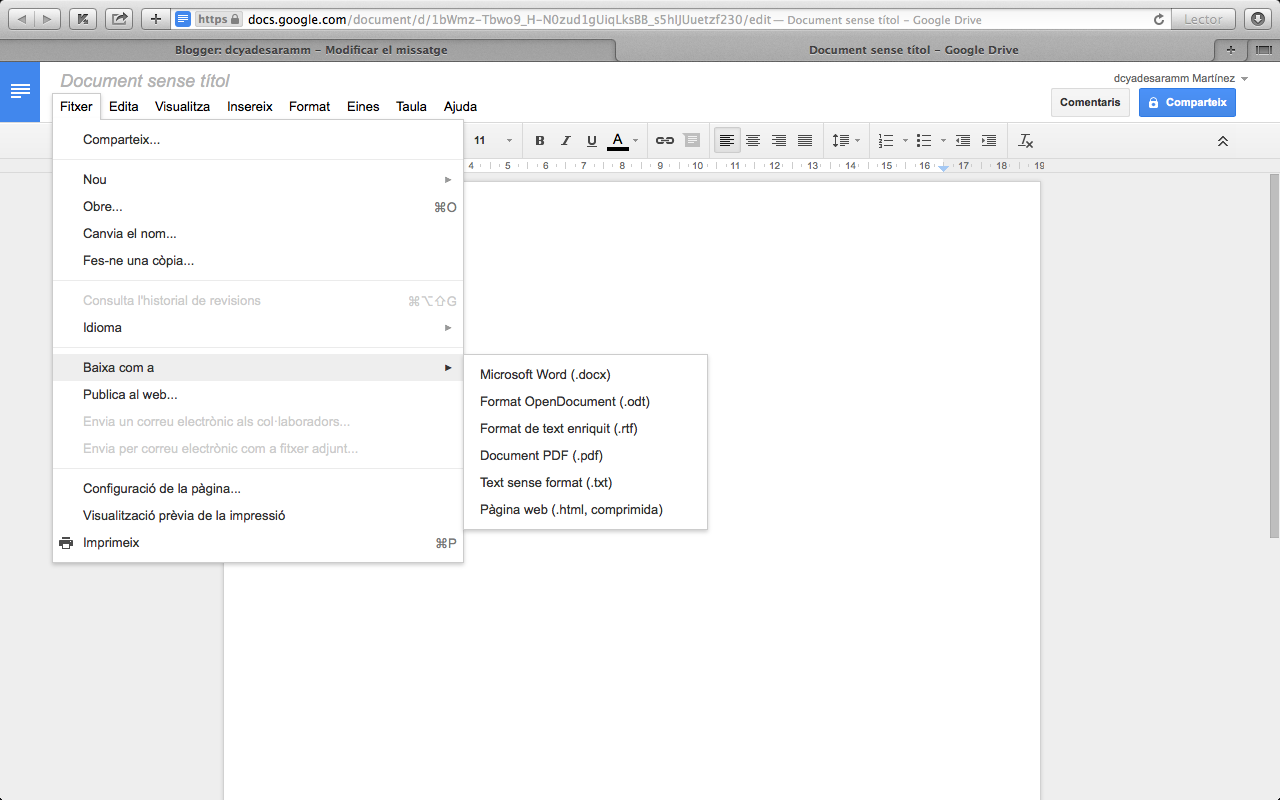Image resolution: width=1280 pixels, height=800 pixels.
Task: Expand the Idioma submenu
Action: tap(258, 328)
